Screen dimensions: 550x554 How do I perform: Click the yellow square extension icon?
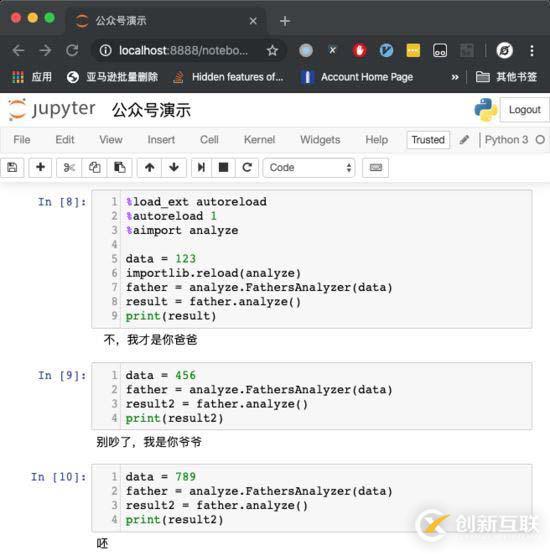coord(413,51)
